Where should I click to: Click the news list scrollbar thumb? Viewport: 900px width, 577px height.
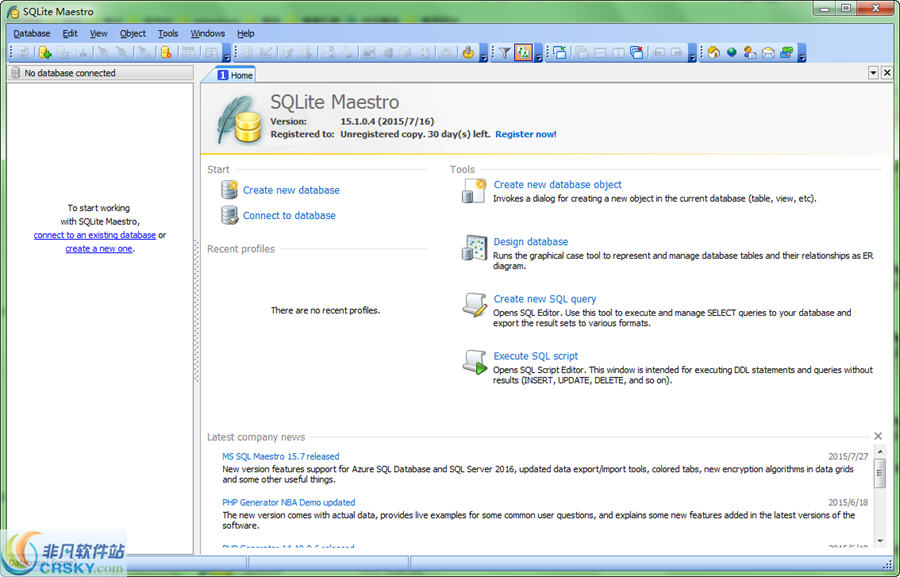tap(880, 473)
